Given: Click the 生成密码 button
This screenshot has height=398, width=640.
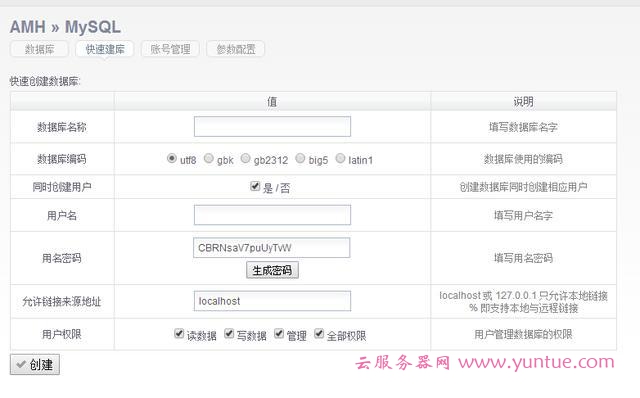Looking at the screenshot, I should tap(272, 270).
